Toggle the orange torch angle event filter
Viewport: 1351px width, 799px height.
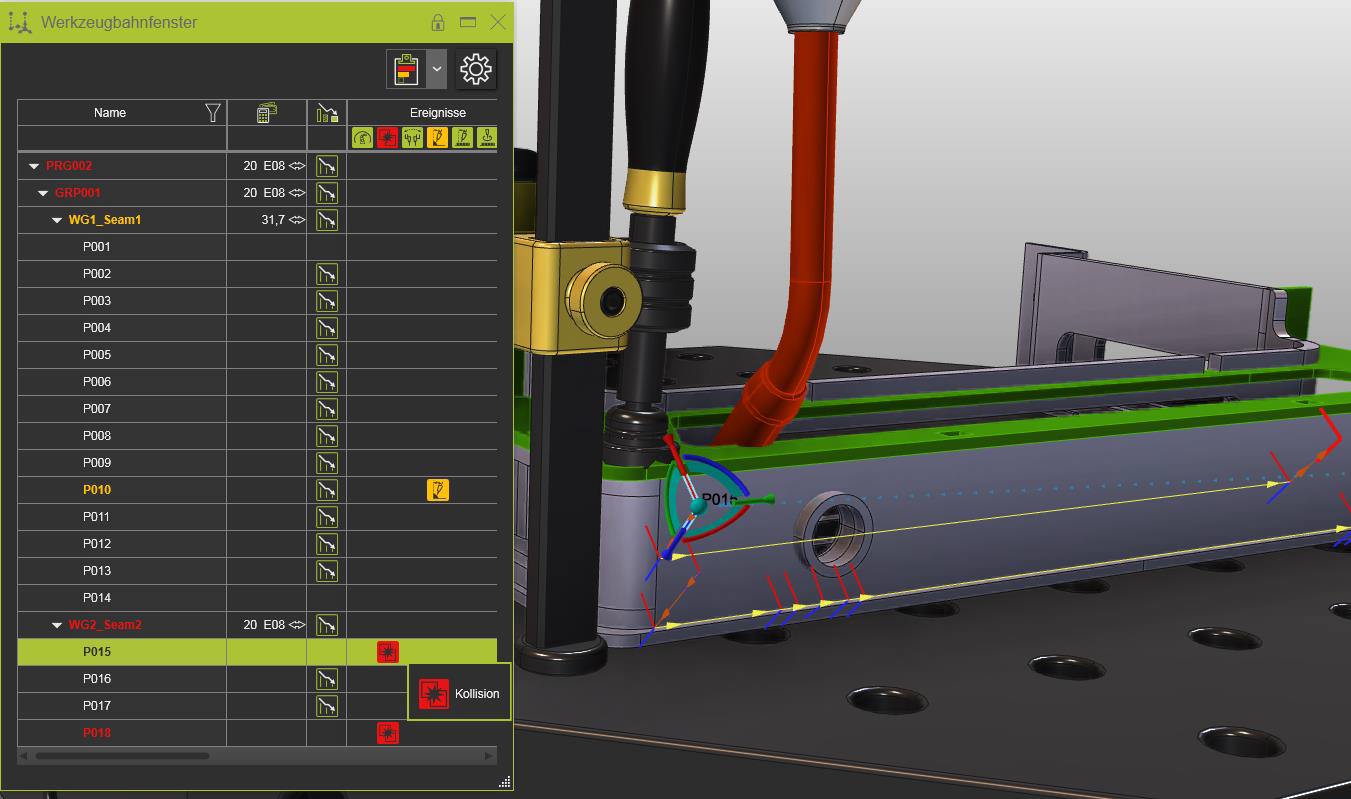437,138
